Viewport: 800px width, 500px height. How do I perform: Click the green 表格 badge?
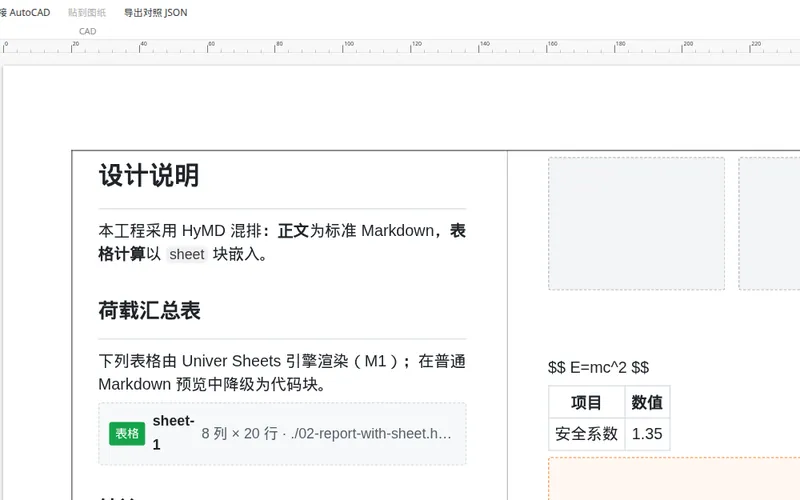[127, 434]
